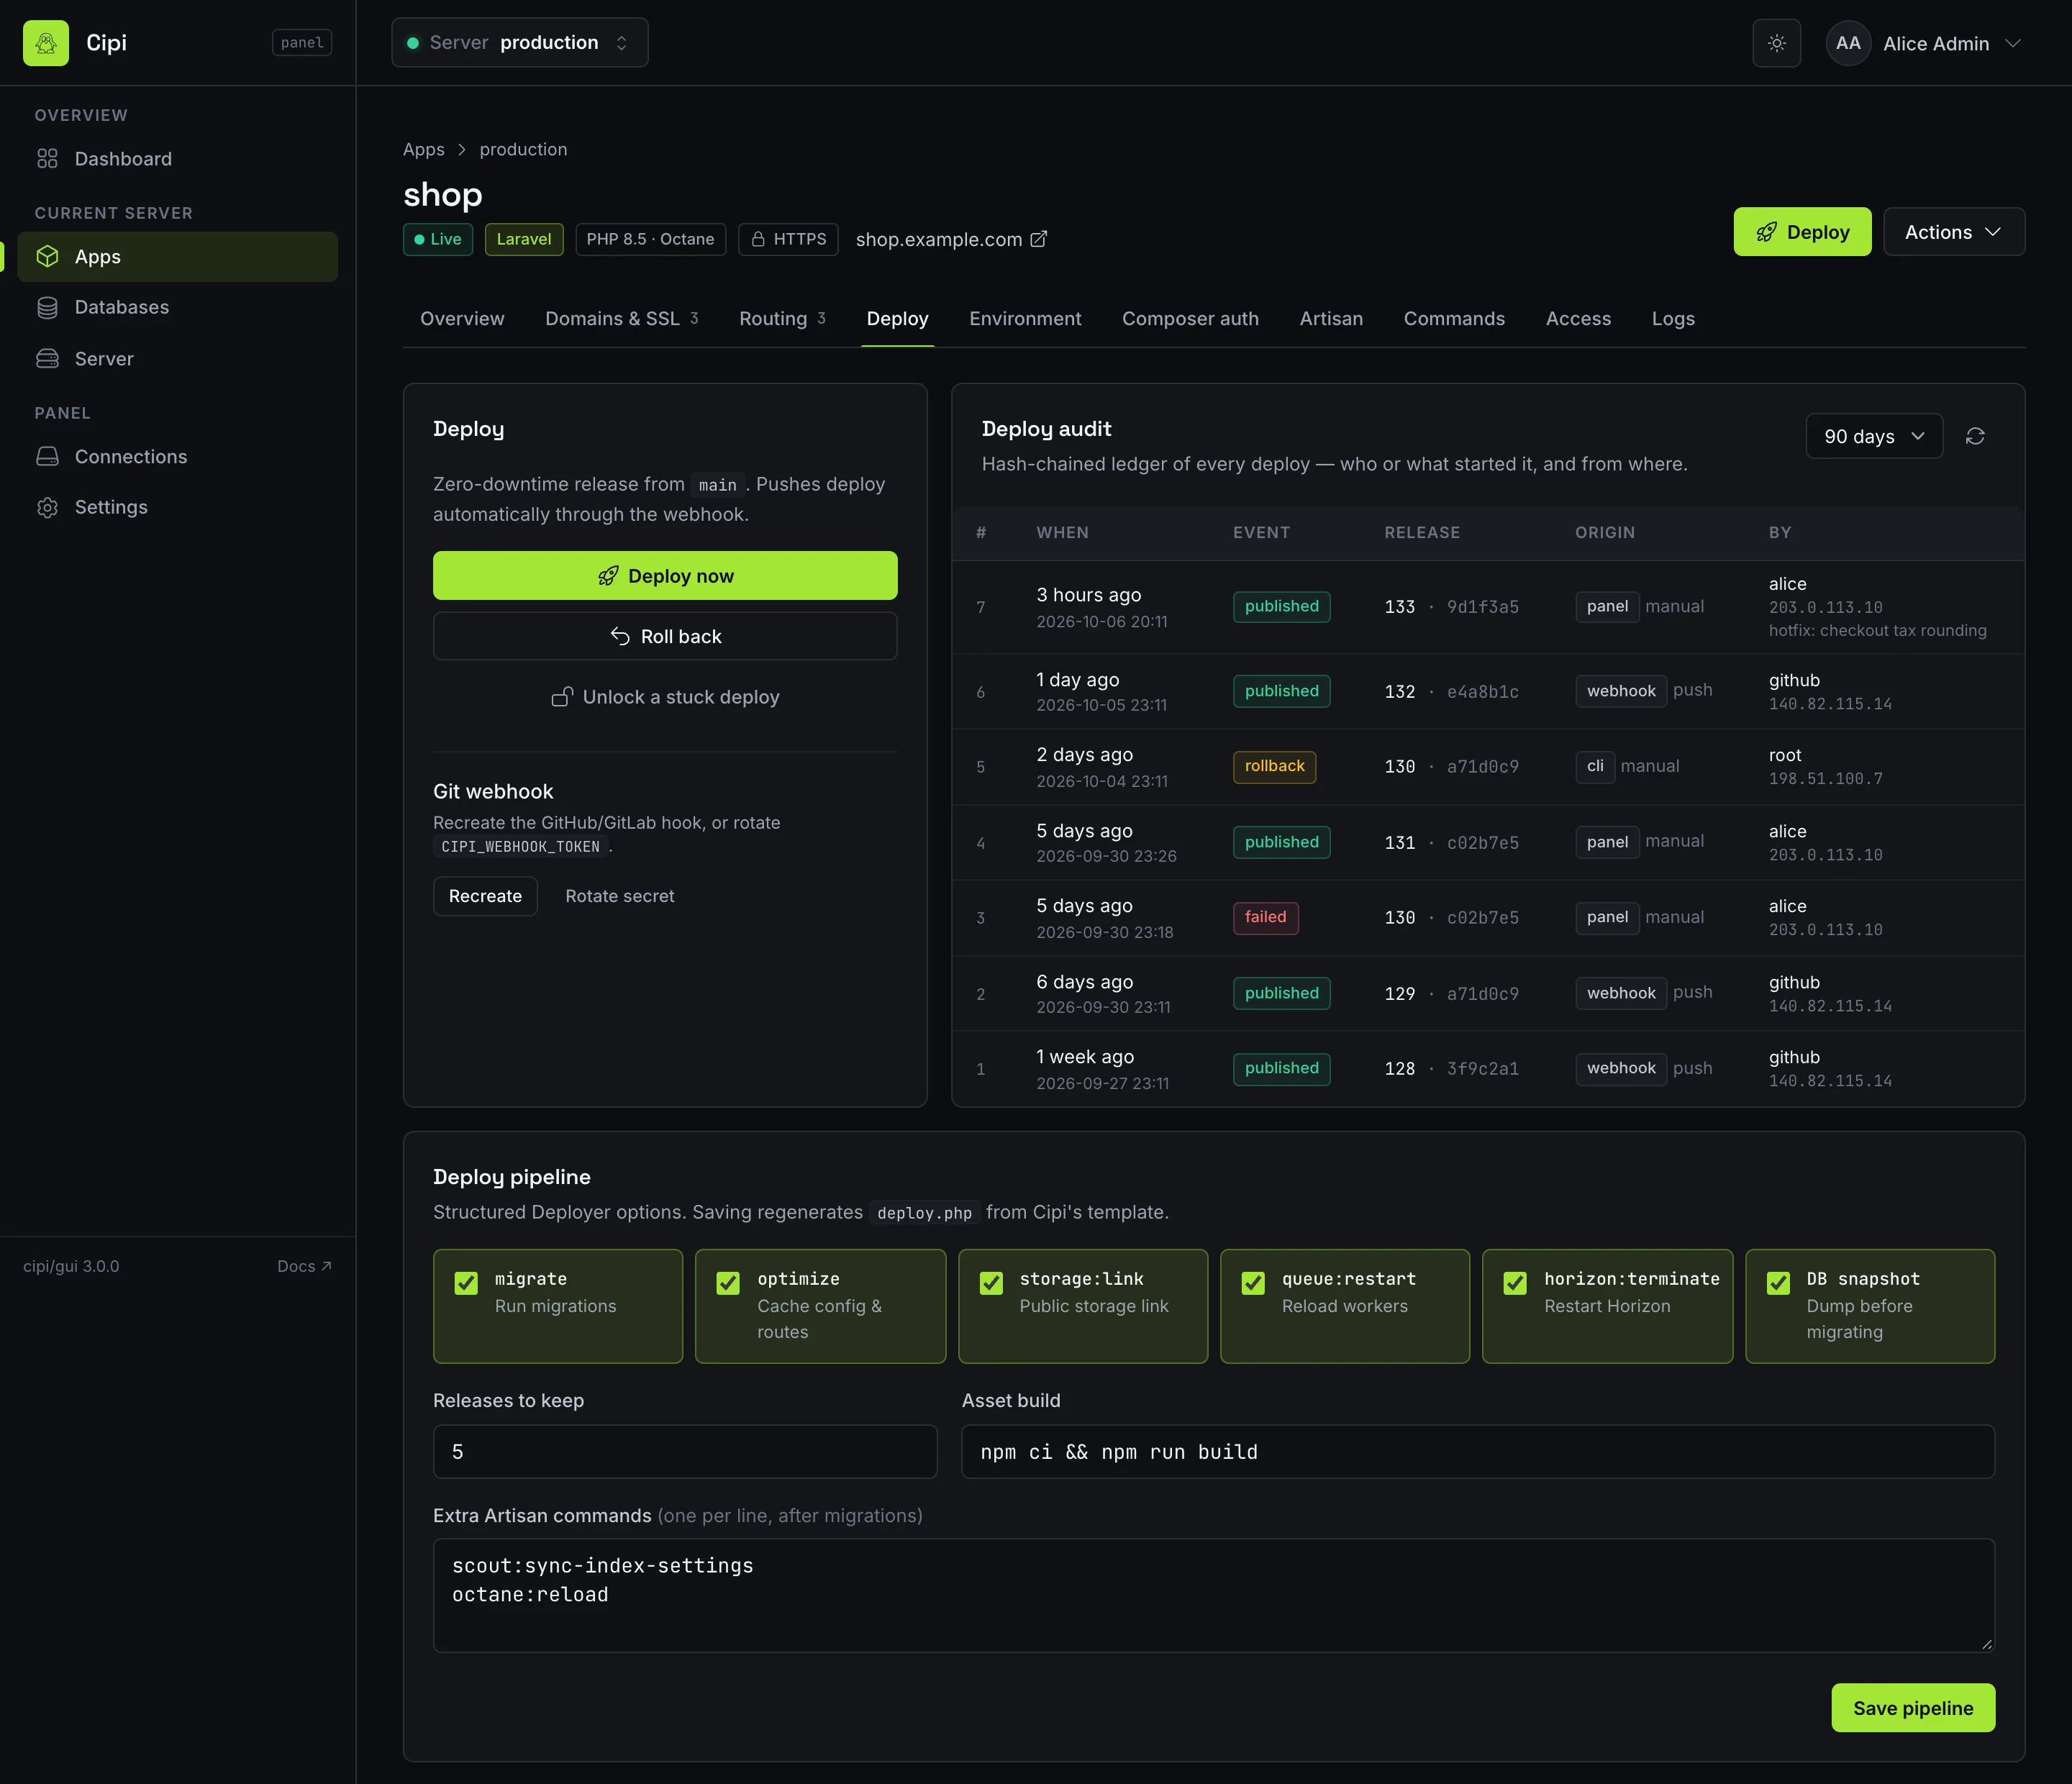Click the refresh icon in Deploy audit
This screenshot has width=2072, height=1784.
[x=1974, y=436]
